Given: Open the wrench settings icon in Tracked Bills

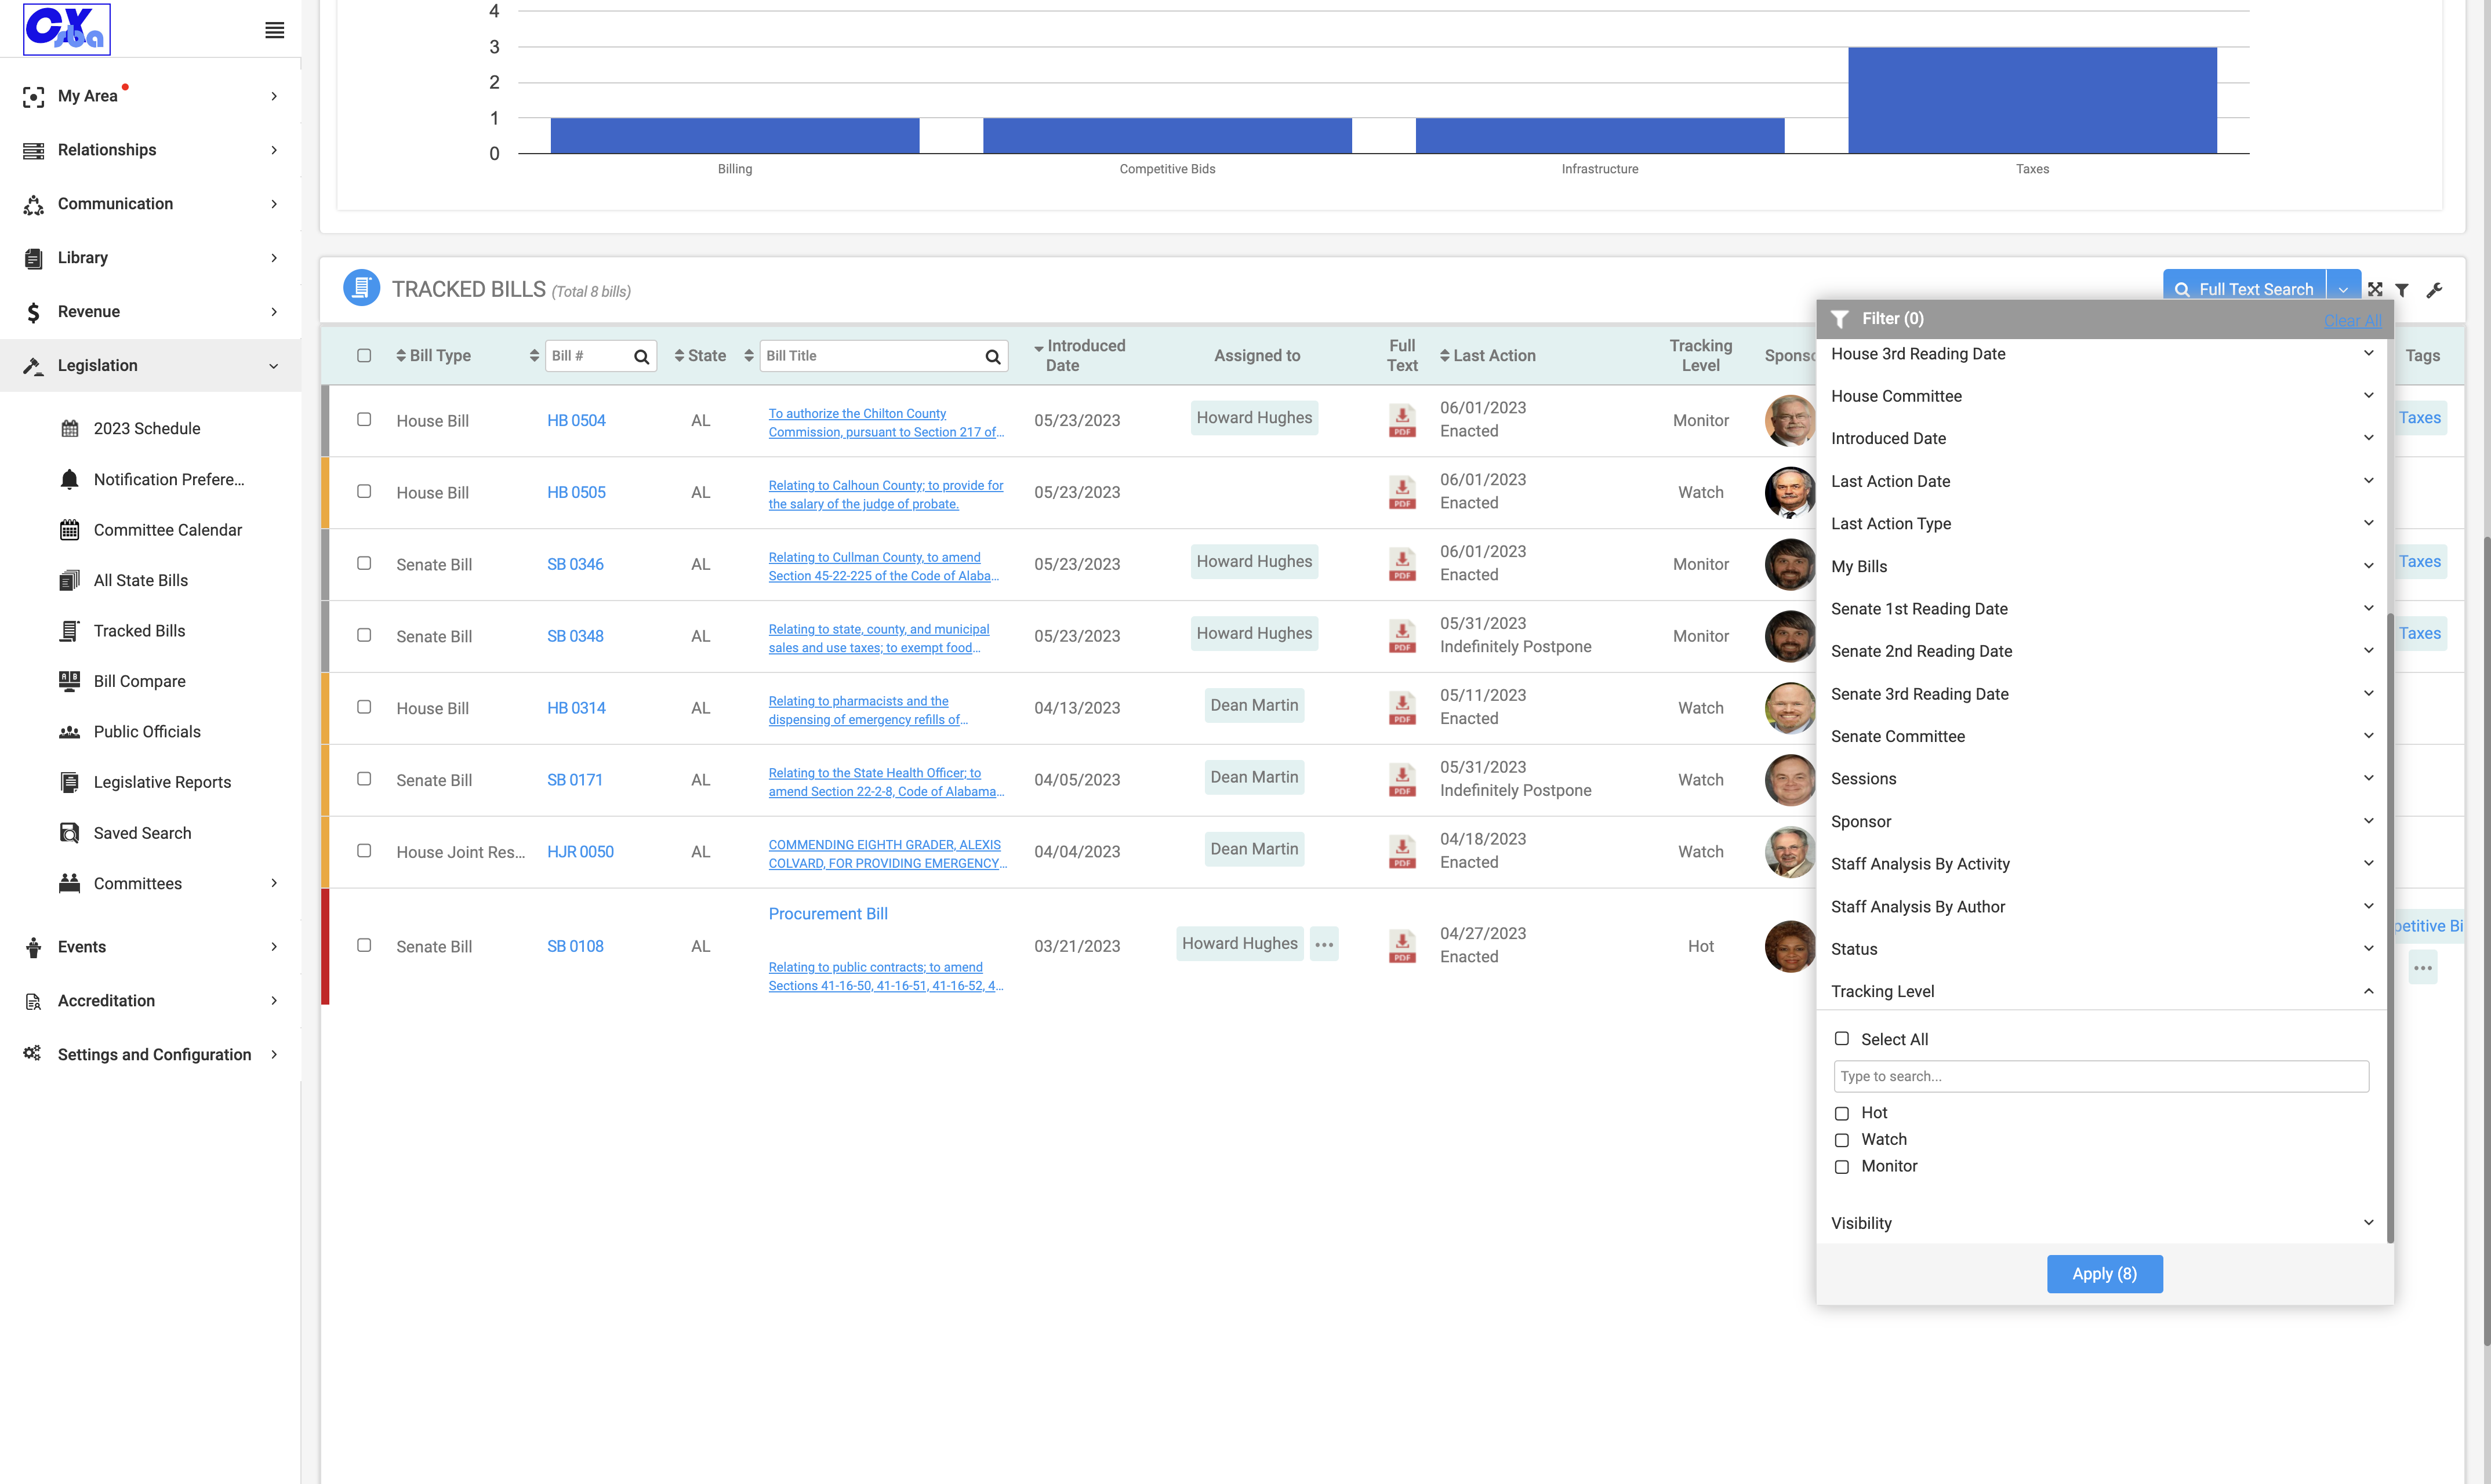Looking at the screenshot, I should coord(2434,290).
